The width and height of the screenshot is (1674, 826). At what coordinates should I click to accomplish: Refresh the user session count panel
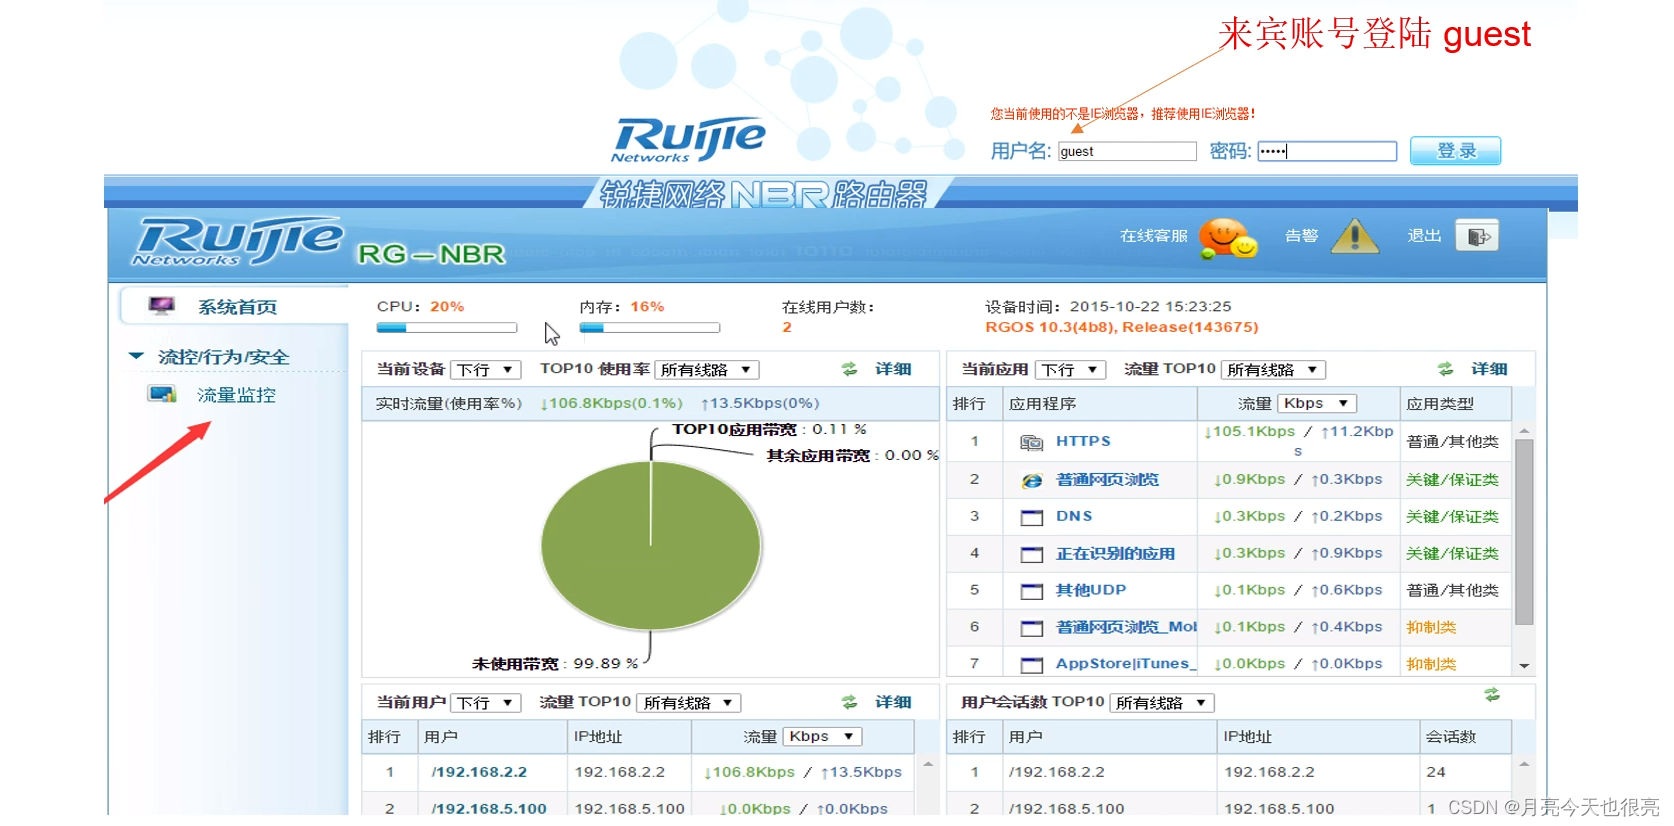click(1492, 694)
